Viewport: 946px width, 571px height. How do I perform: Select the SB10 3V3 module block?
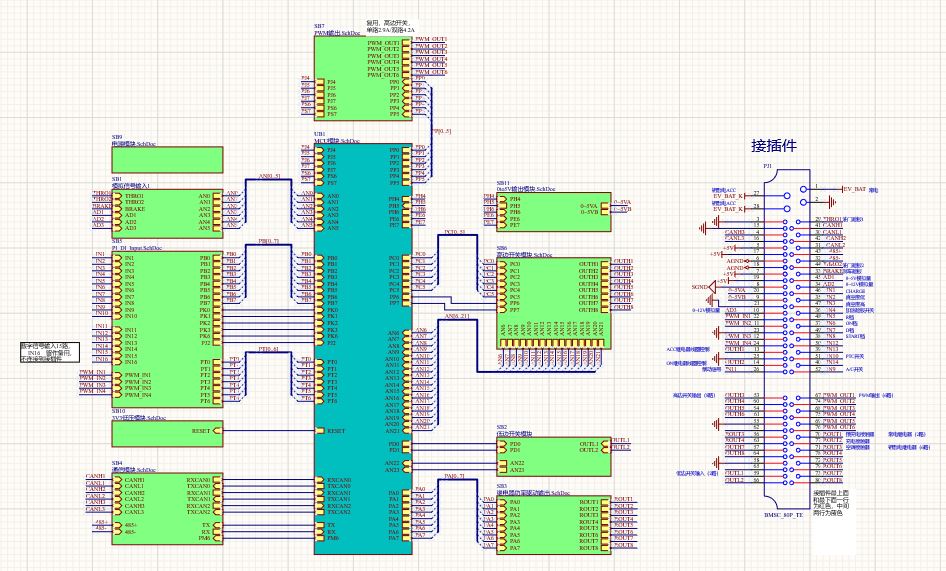pyautogui.click(x=167, y=434)
